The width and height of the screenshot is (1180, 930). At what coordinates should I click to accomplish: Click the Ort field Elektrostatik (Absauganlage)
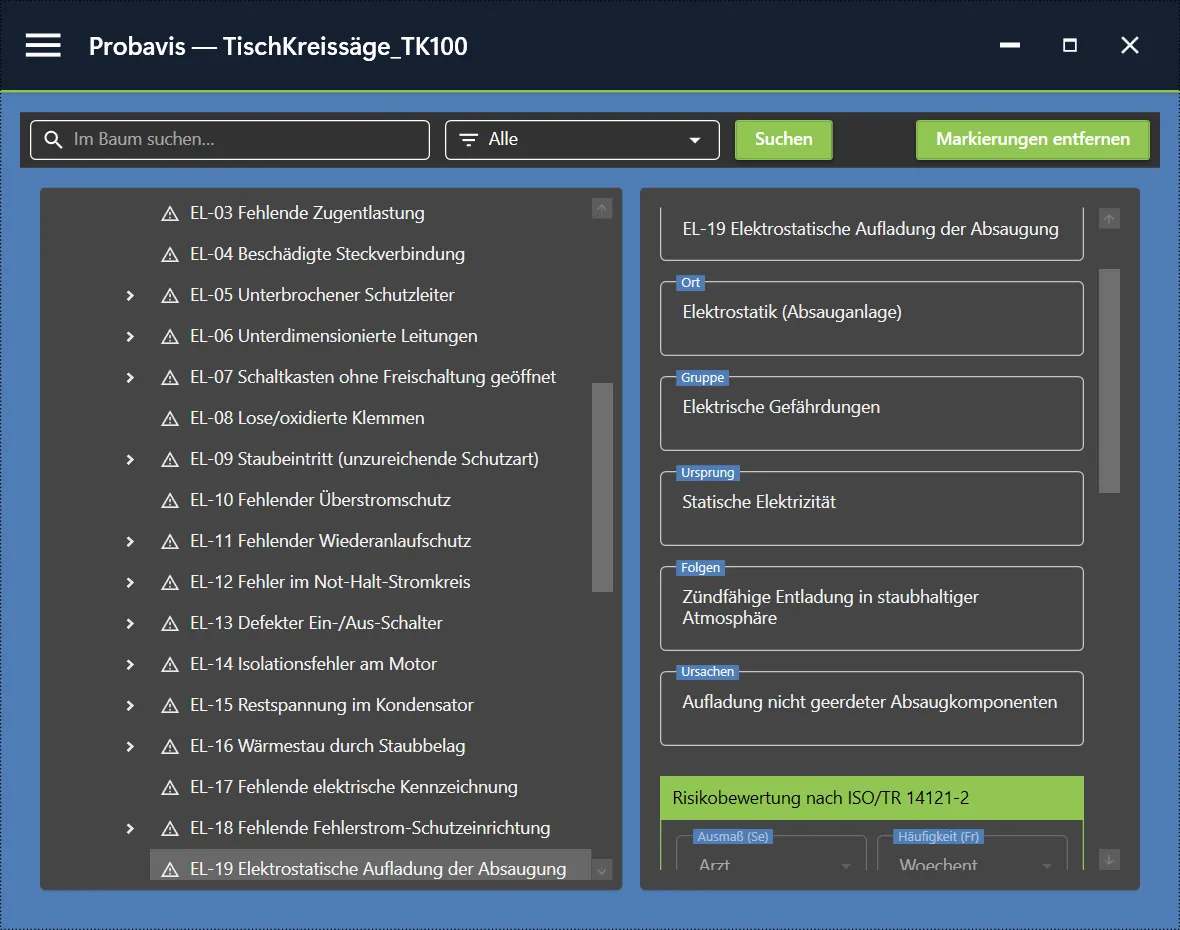click(871, 318)
